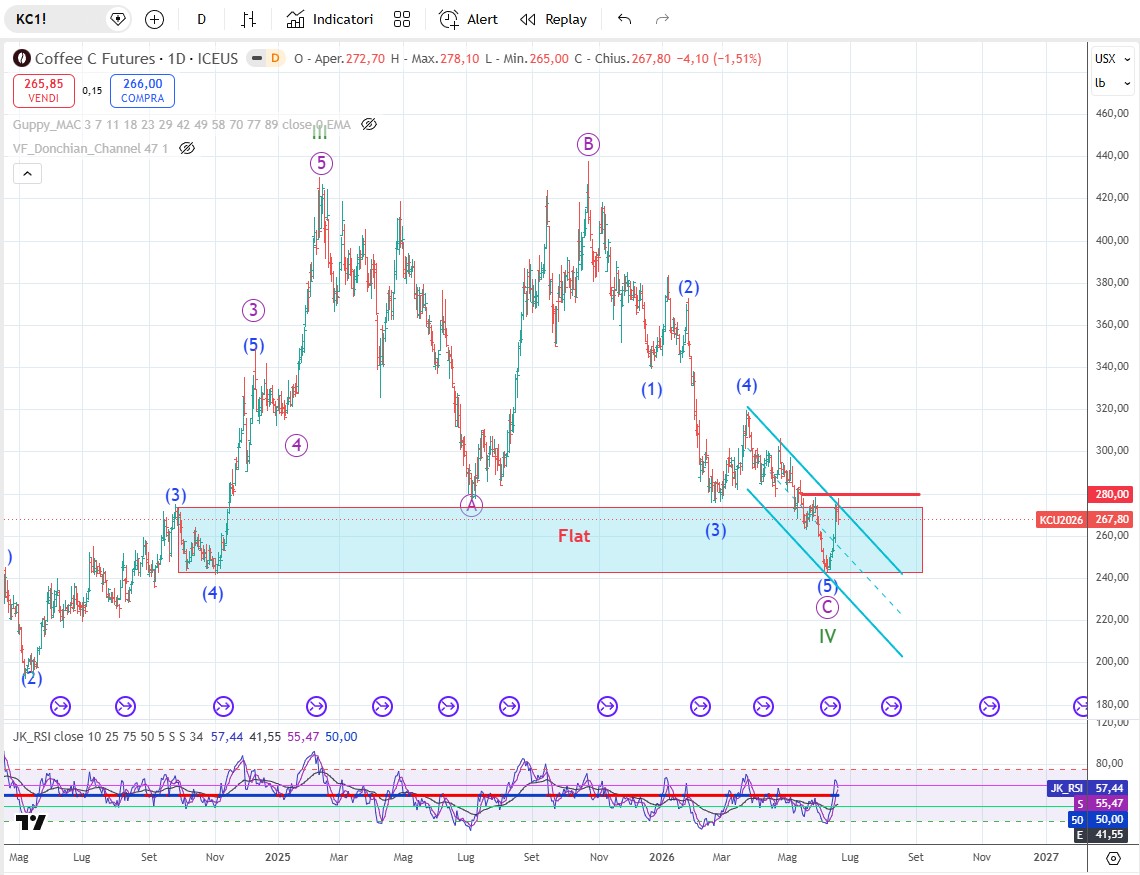Collapse the indicator legend with the chevron
Viewport: 1140px width, 875px height.
[27, 174]
